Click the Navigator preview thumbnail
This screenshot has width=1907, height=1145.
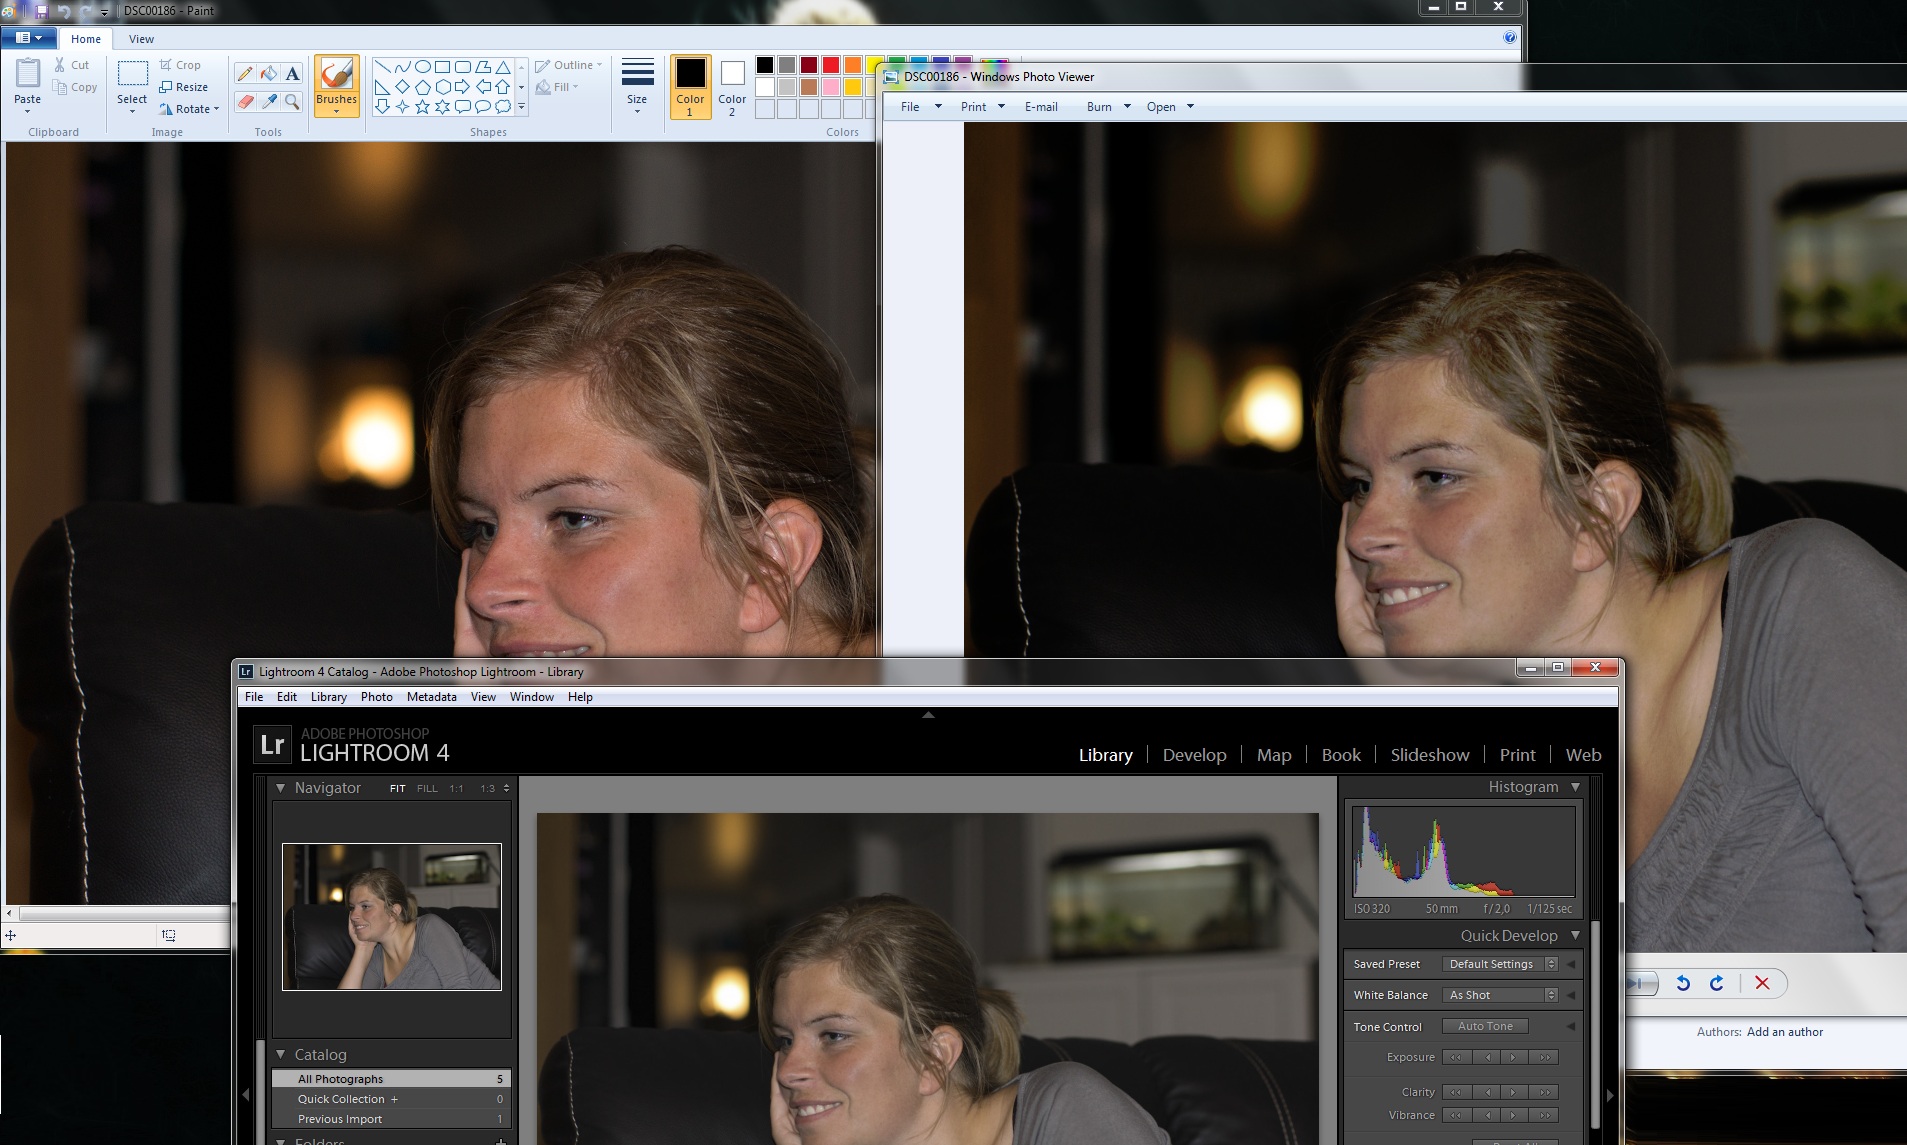pyautogui.click(x=392, y=917)
